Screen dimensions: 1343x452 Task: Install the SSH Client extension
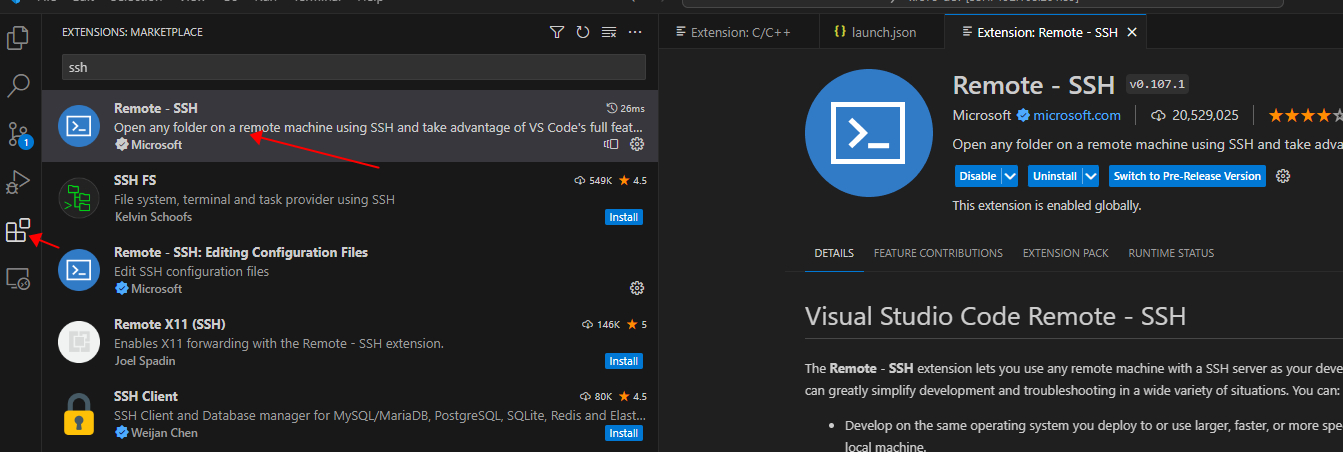pos(624,433)
